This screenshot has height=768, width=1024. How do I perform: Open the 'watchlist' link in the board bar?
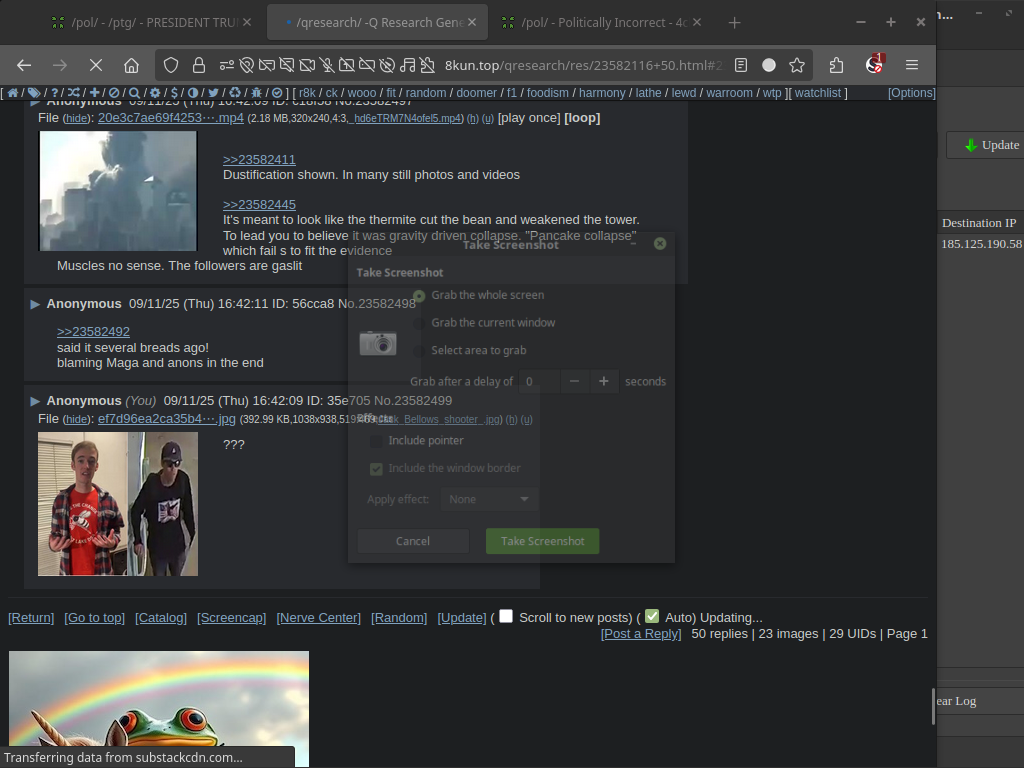pyautogui.click(x=818, y=93)
